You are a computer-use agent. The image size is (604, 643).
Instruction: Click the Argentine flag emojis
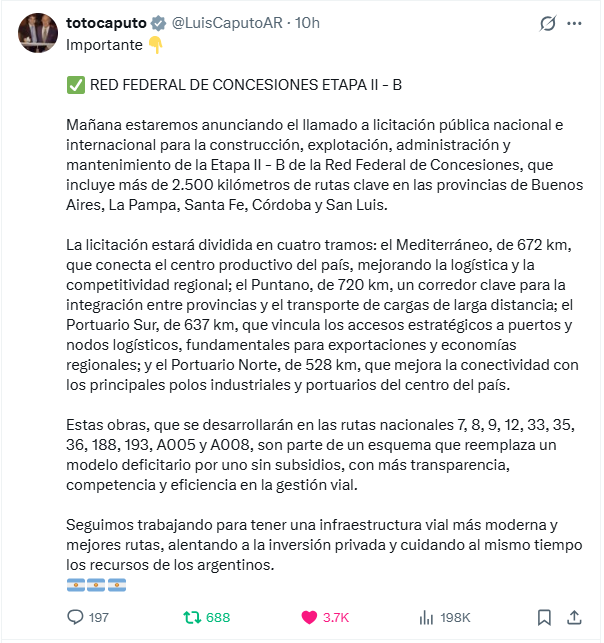[96, 585]
